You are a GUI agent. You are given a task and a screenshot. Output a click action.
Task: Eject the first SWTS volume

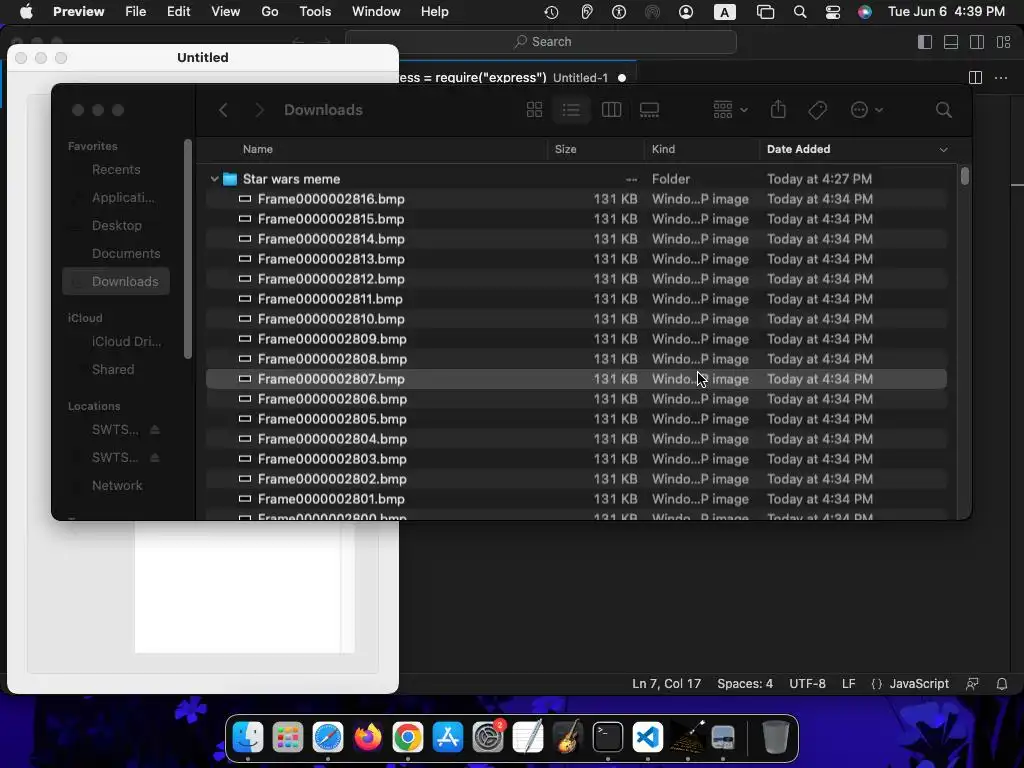(155, 430)
